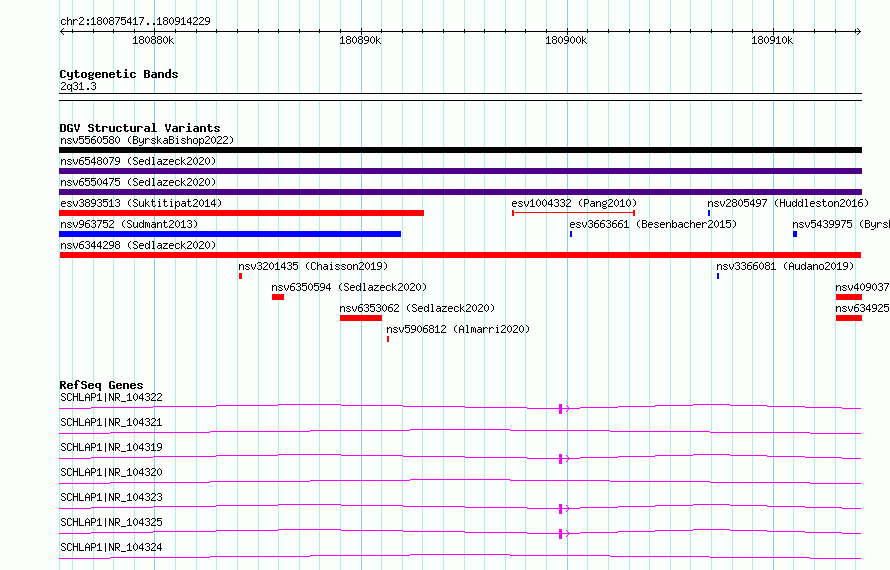Click the red esv3893513 variant bar

click(241, 213)
